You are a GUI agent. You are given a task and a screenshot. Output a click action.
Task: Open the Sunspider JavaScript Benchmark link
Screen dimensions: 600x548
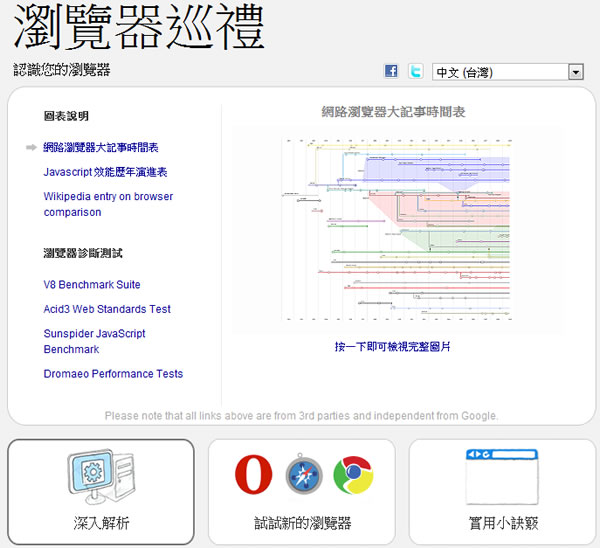(95, 341)
